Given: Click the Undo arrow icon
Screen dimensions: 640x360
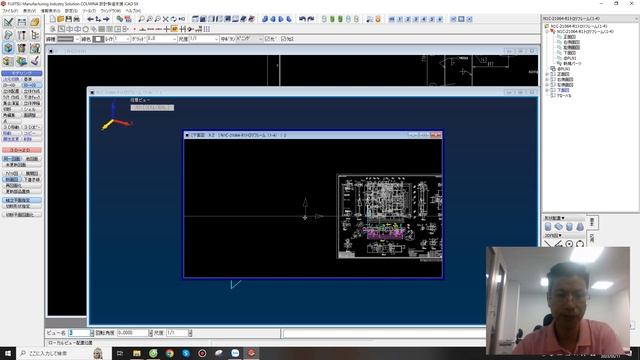Looking at the screenshot, I should tap(302, 19).
